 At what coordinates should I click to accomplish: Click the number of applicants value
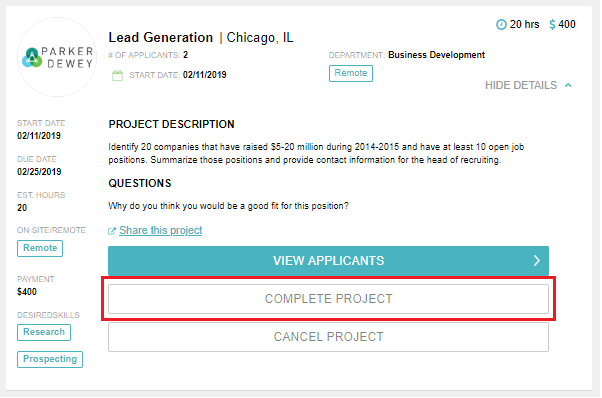point(185,55)
